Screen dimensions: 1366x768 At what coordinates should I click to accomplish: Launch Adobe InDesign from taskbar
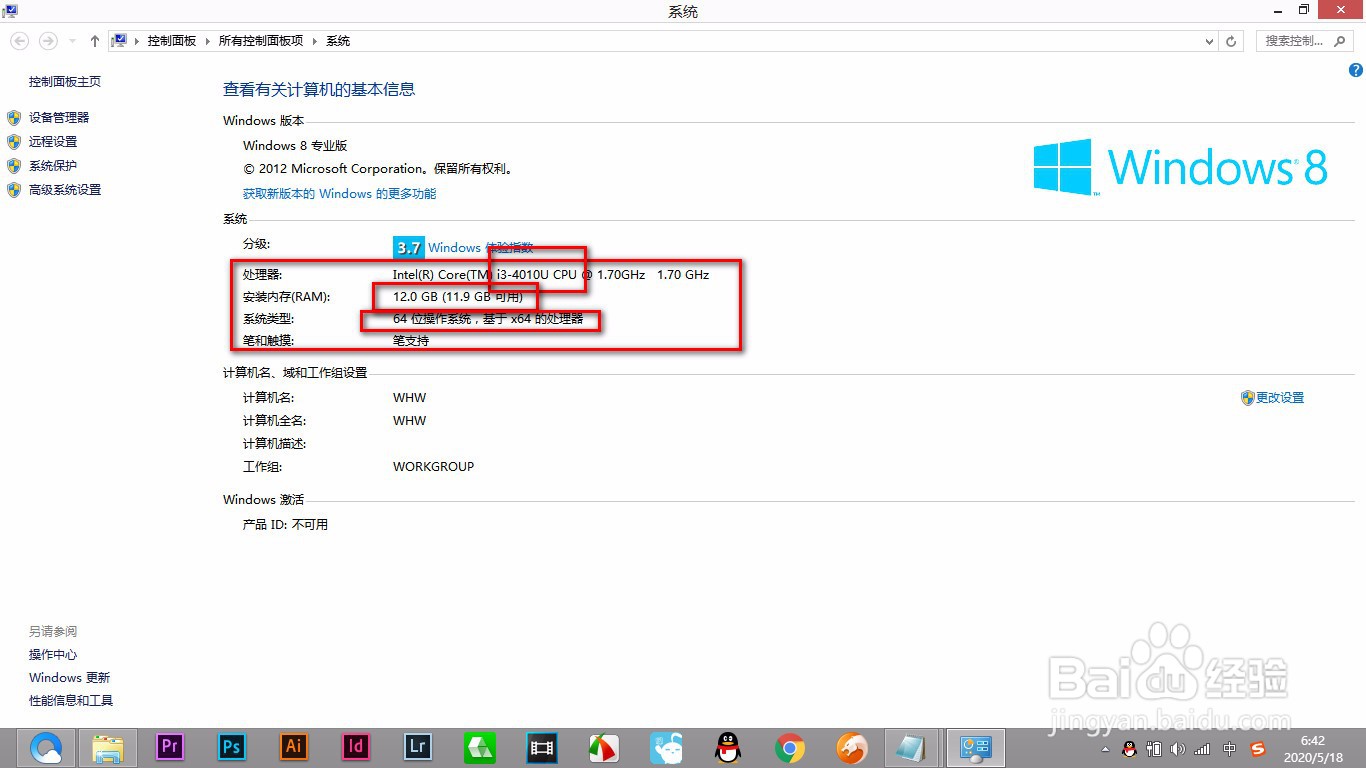click(x=356, y=747)
